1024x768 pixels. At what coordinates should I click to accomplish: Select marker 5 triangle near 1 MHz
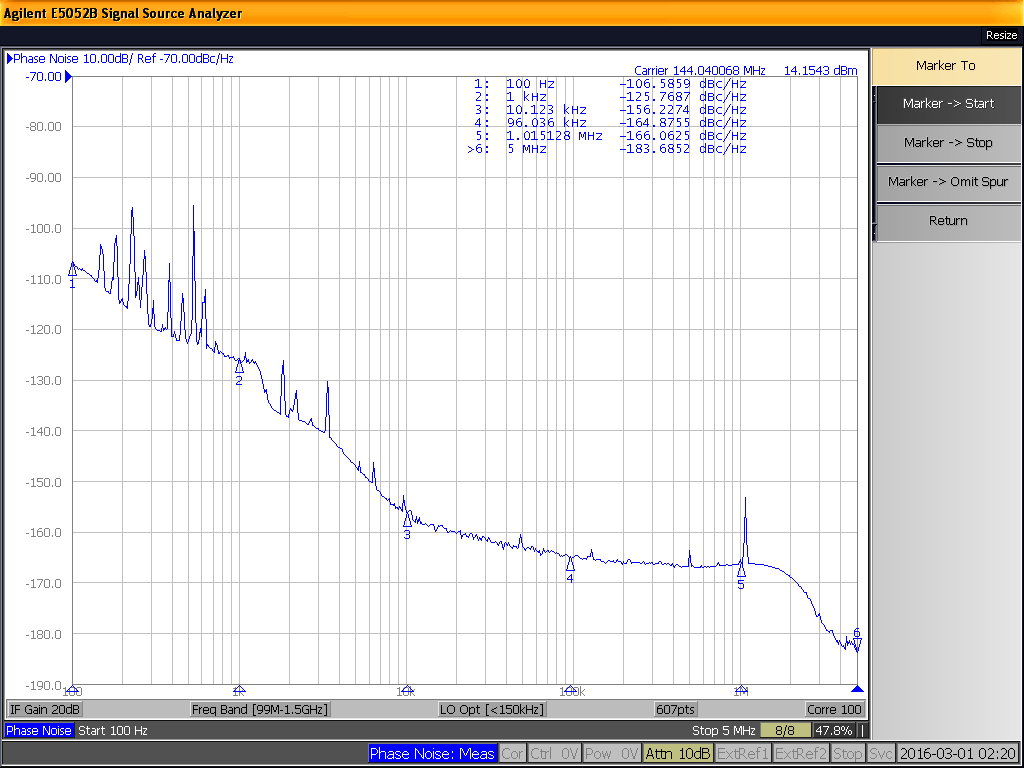[x=741, y=571]
